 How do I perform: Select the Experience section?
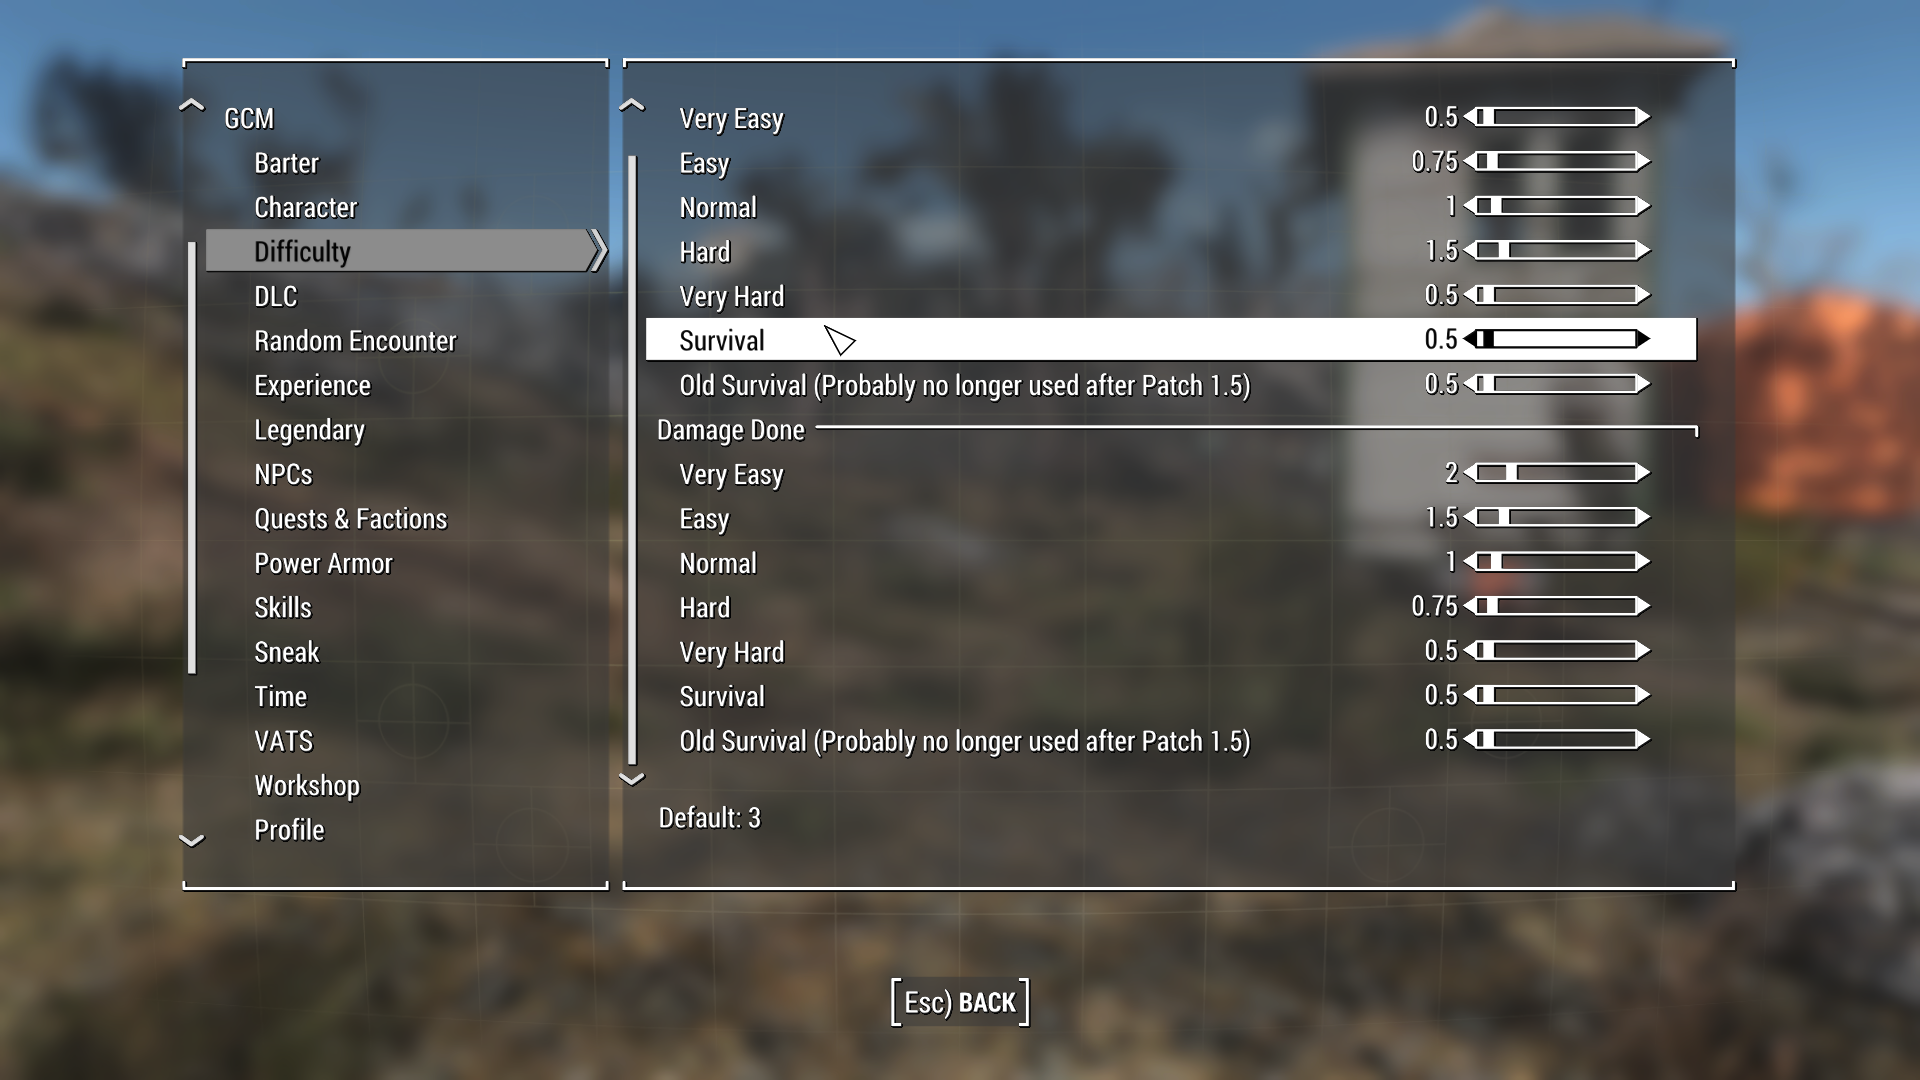click(311, 386)
